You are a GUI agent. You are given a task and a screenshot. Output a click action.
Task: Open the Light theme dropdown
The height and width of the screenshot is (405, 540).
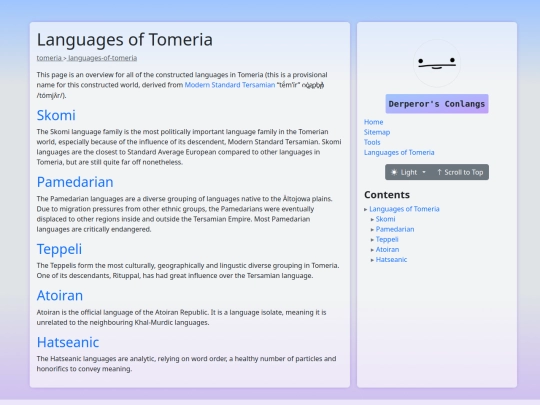click(408, 172)
